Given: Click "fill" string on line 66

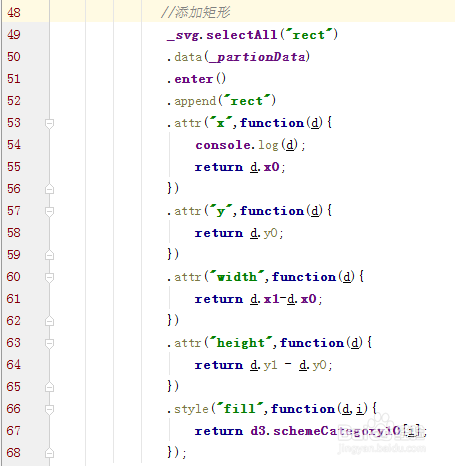Looking at the screenshot, I should [x=240, y=408].
